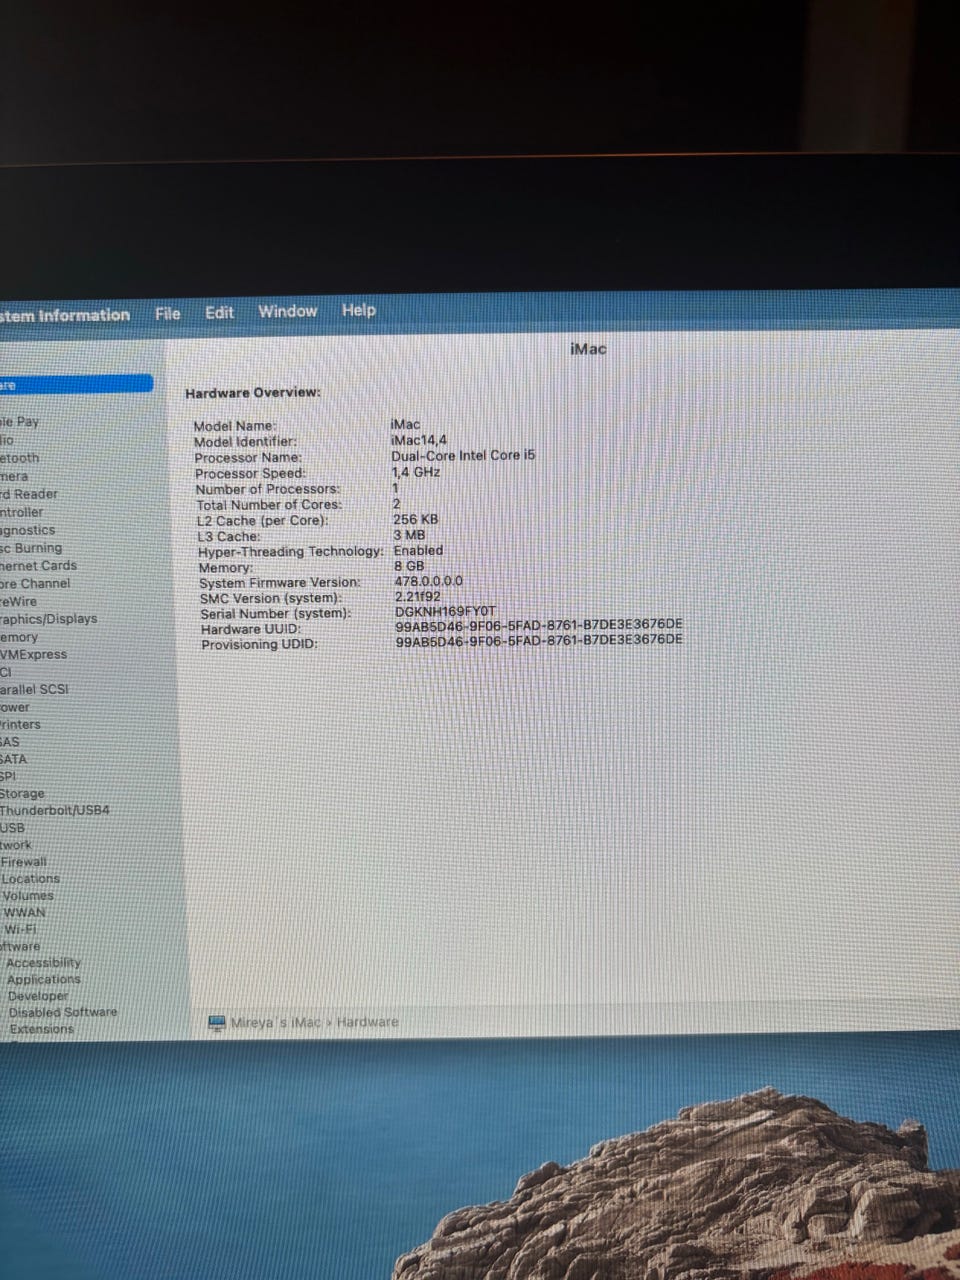Open the Help menu
The image size is (960, 1280).
[x=358, y=310]
